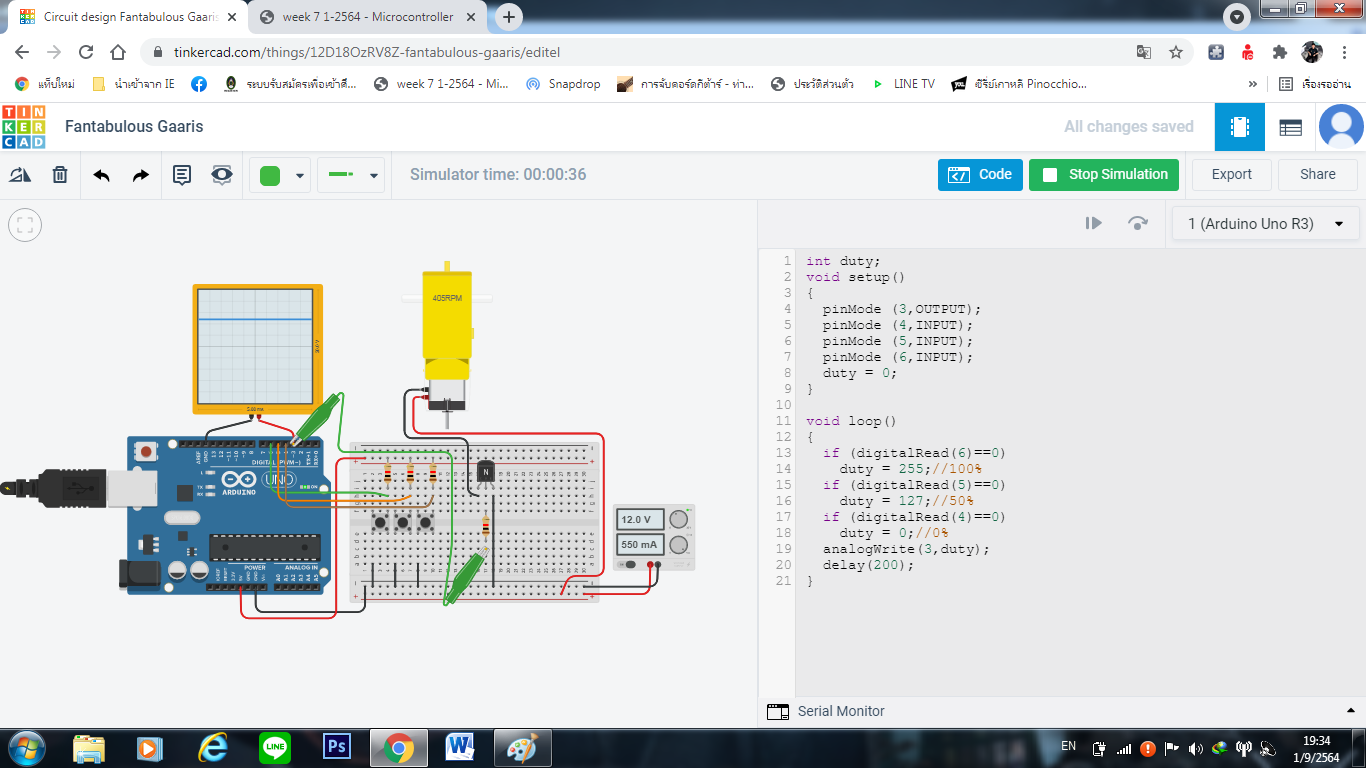Click the Tinkercad logo
Viewport: 1366px width, 768px height.
point(24,127)
